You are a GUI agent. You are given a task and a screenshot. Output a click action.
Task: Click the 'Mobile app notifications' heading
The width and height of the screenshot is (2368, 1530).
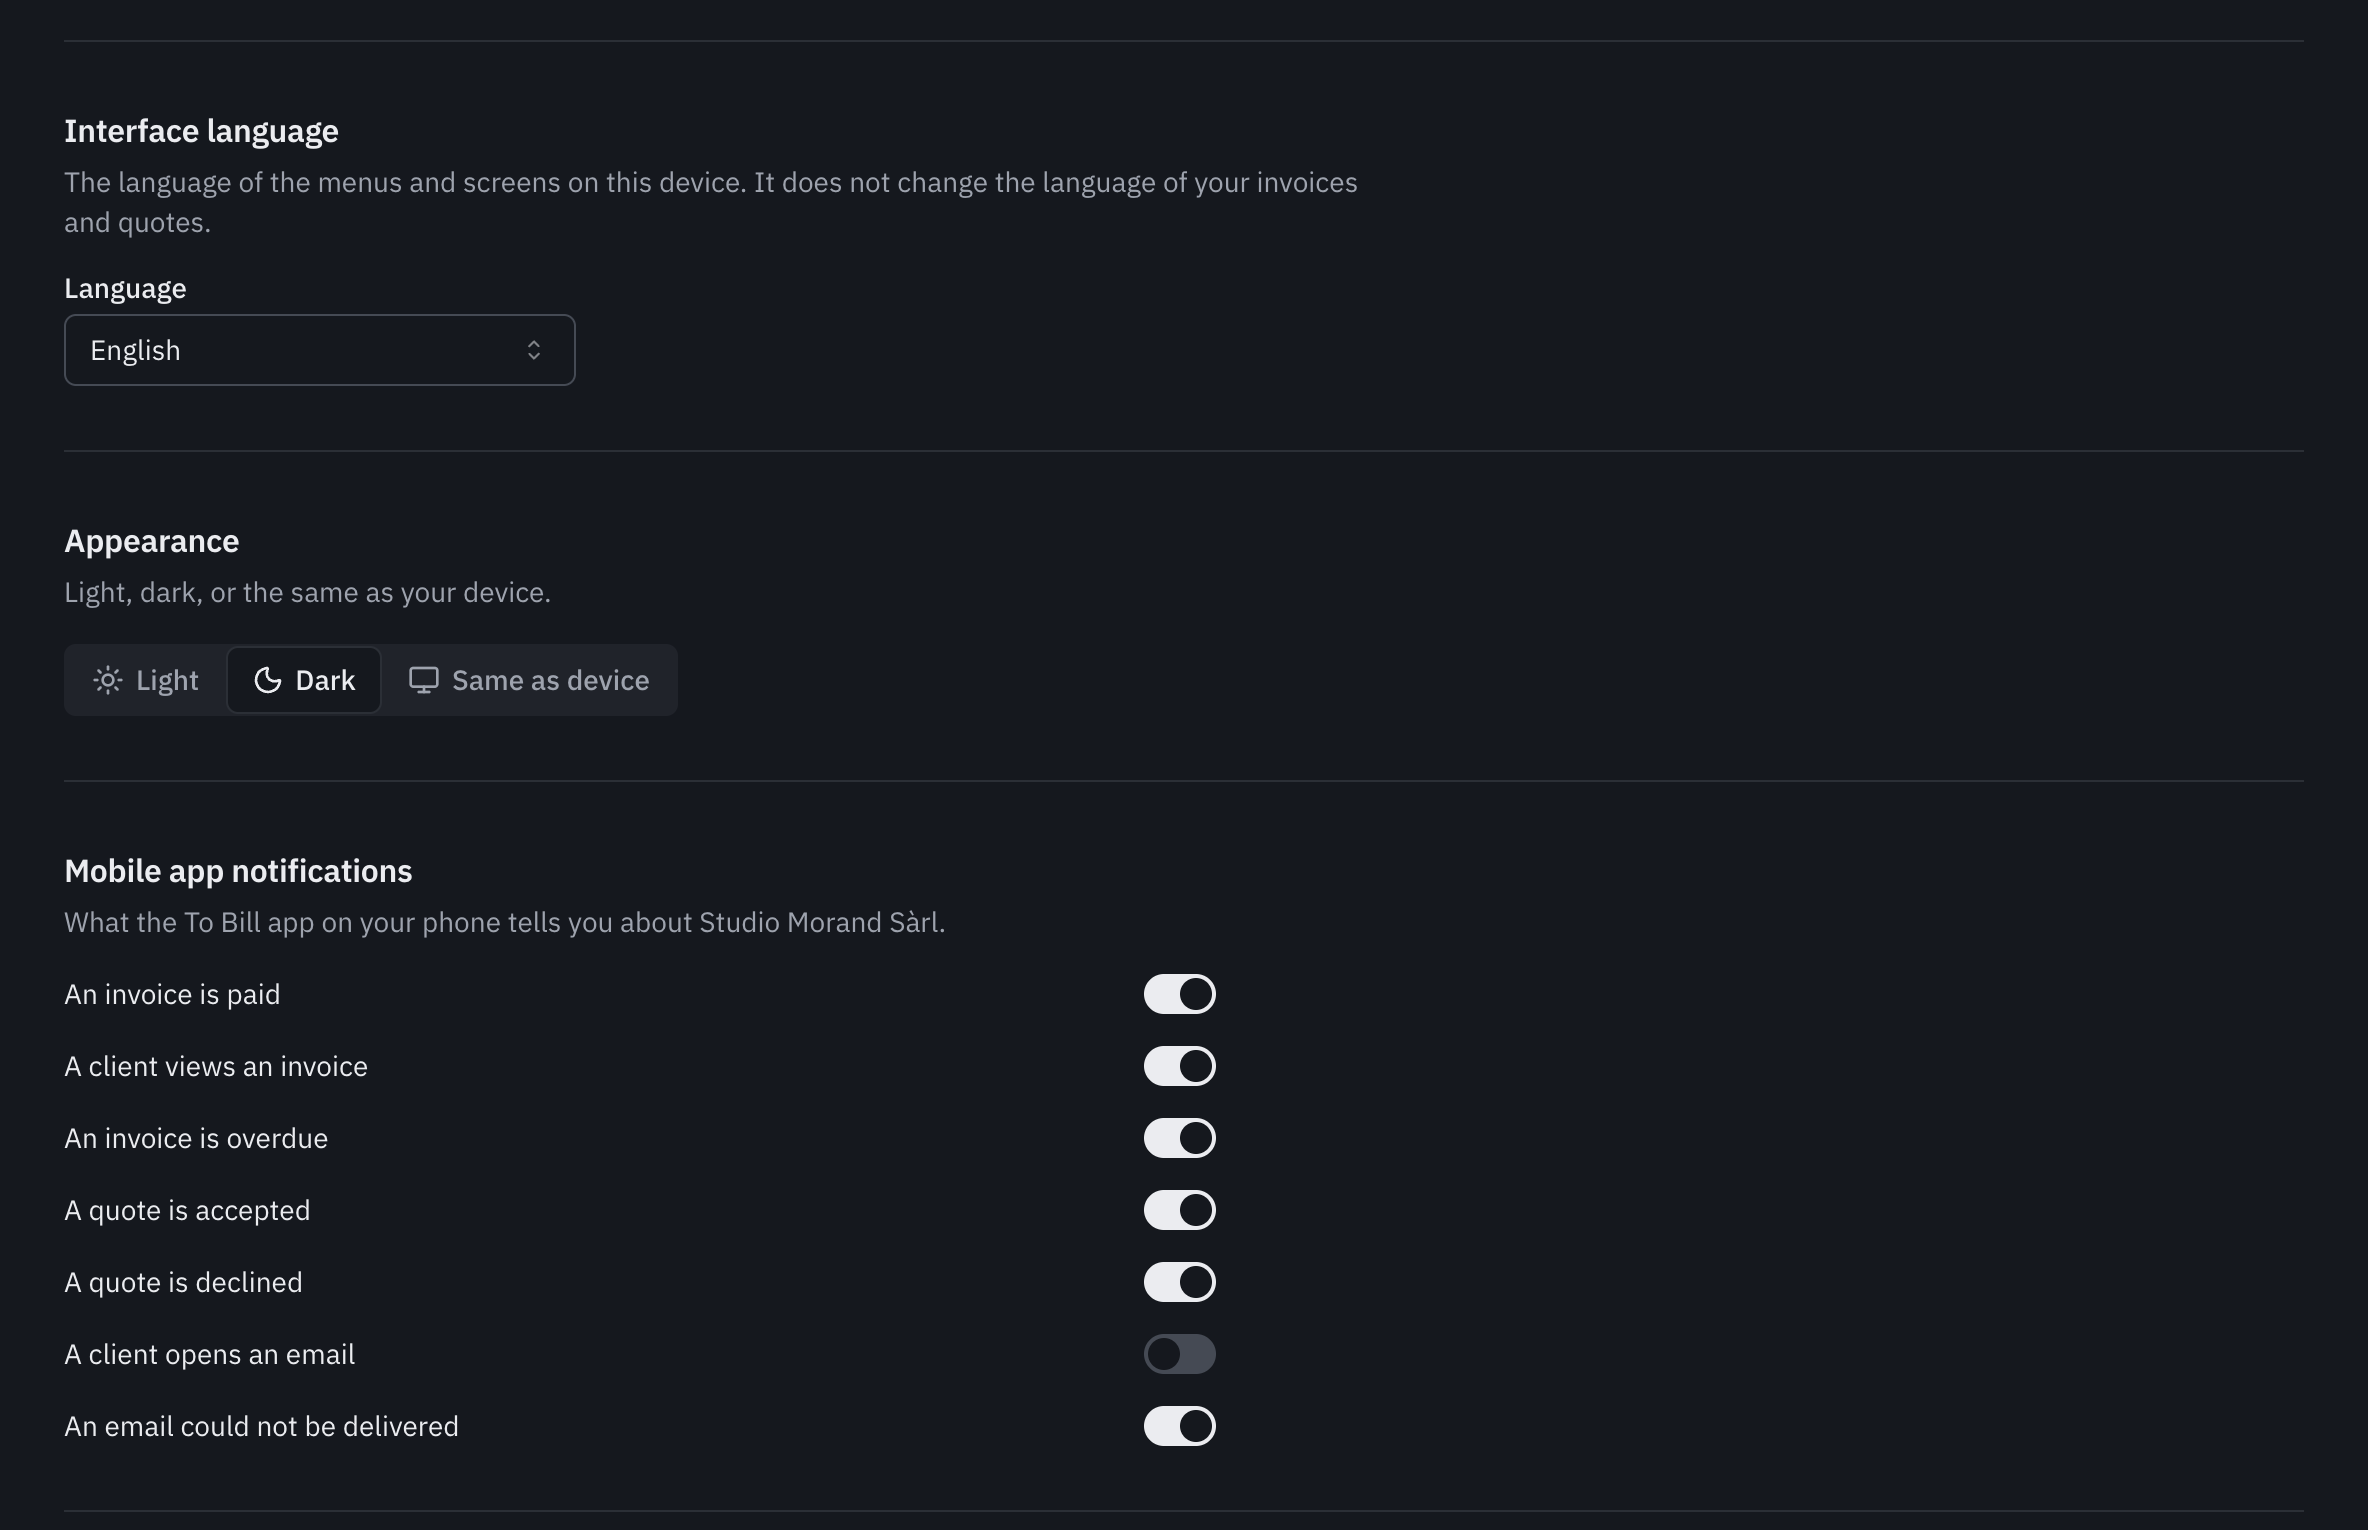point(238,871)
